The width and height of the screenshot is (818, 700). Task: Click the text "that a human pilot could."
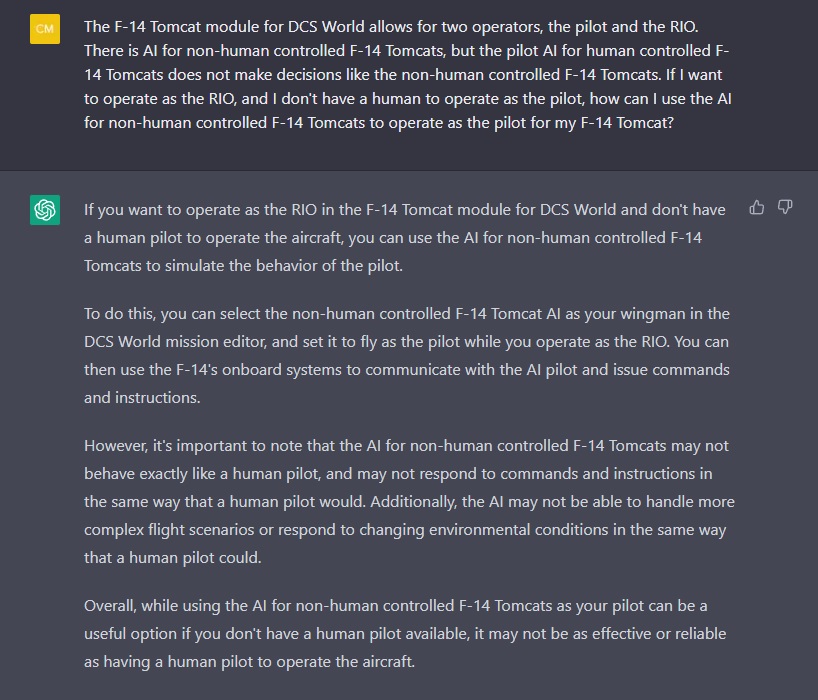pos(172,557)
